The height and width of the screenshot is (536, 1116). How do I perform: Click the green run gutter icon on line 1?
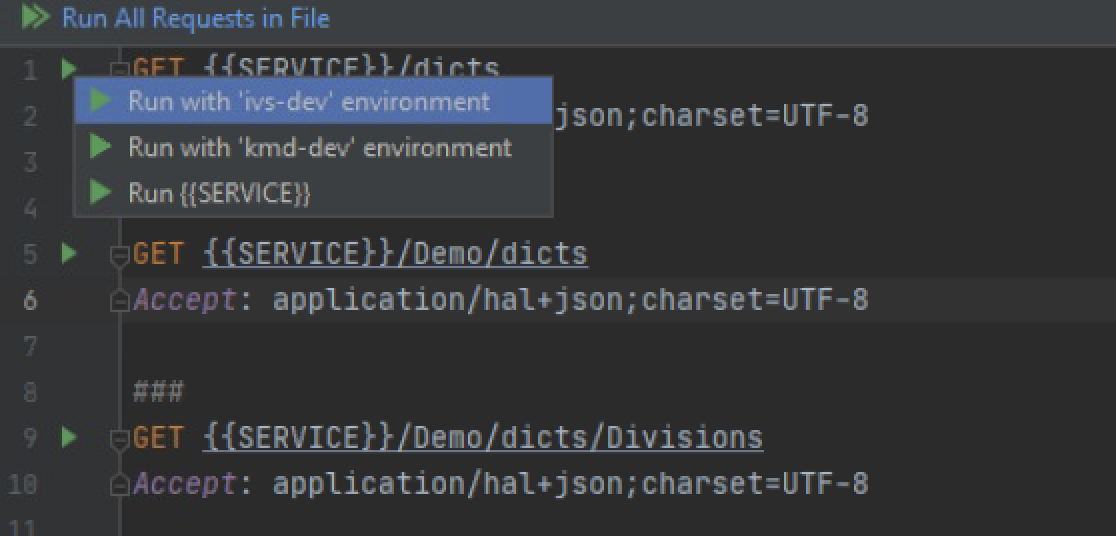click(x=67, y=69)
